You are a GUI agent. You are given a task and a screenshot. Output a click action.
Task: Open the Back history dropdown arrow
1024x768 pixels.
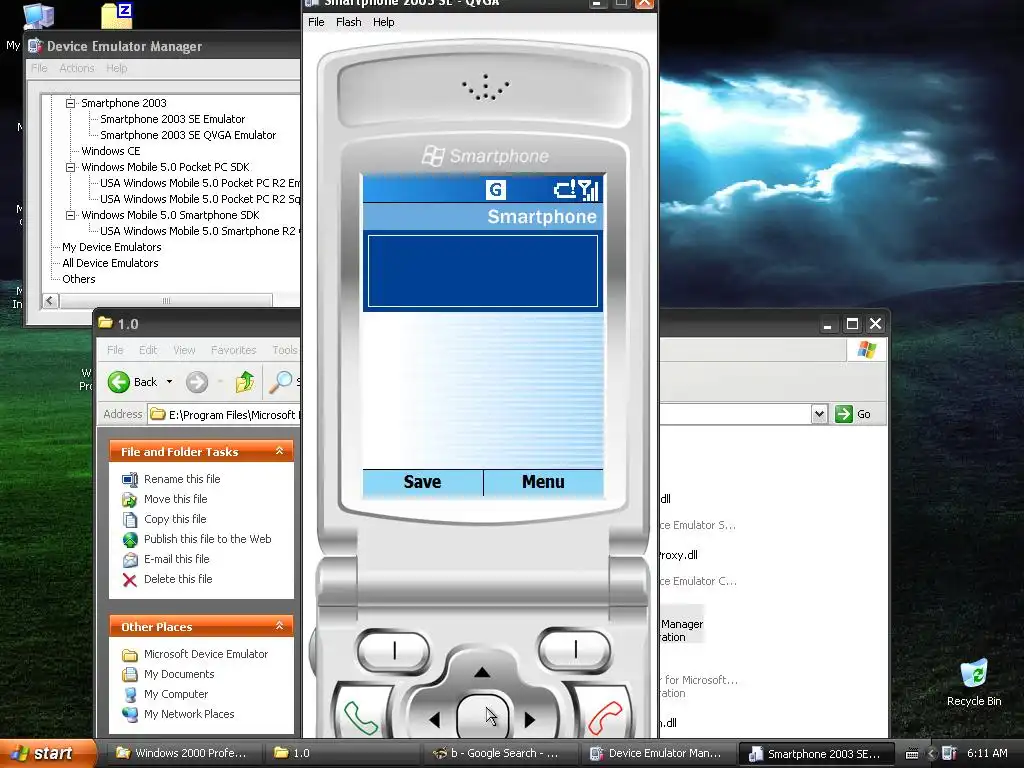169,382
